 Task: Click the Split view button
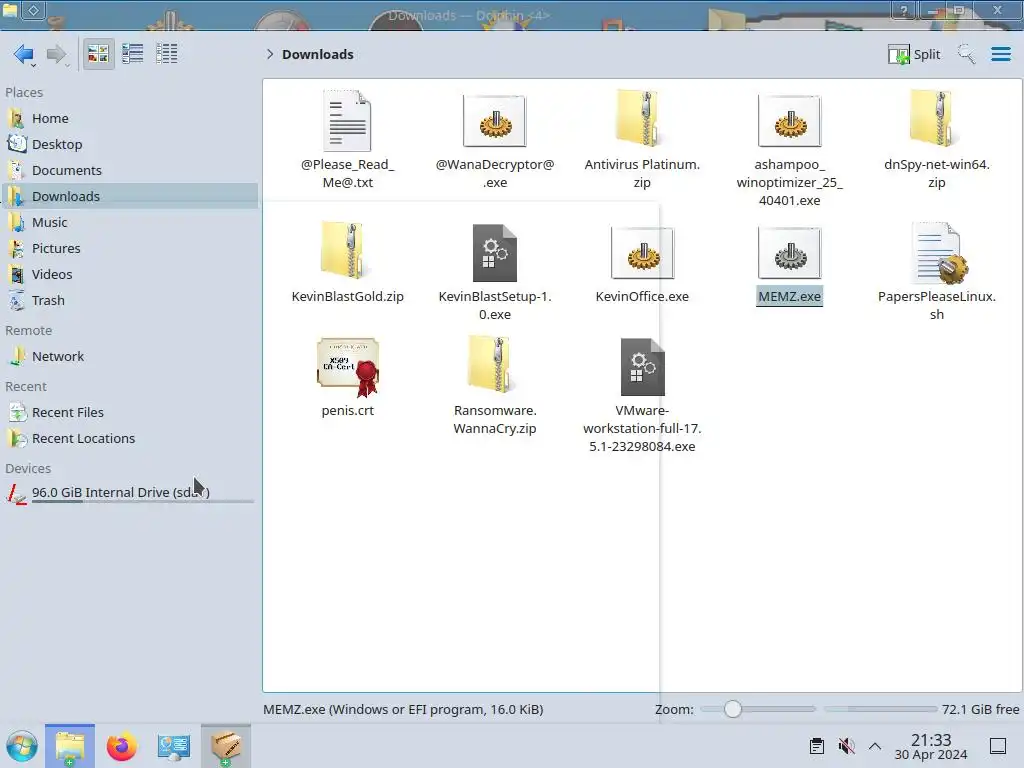pyautogui.click(x=914, y=54)
